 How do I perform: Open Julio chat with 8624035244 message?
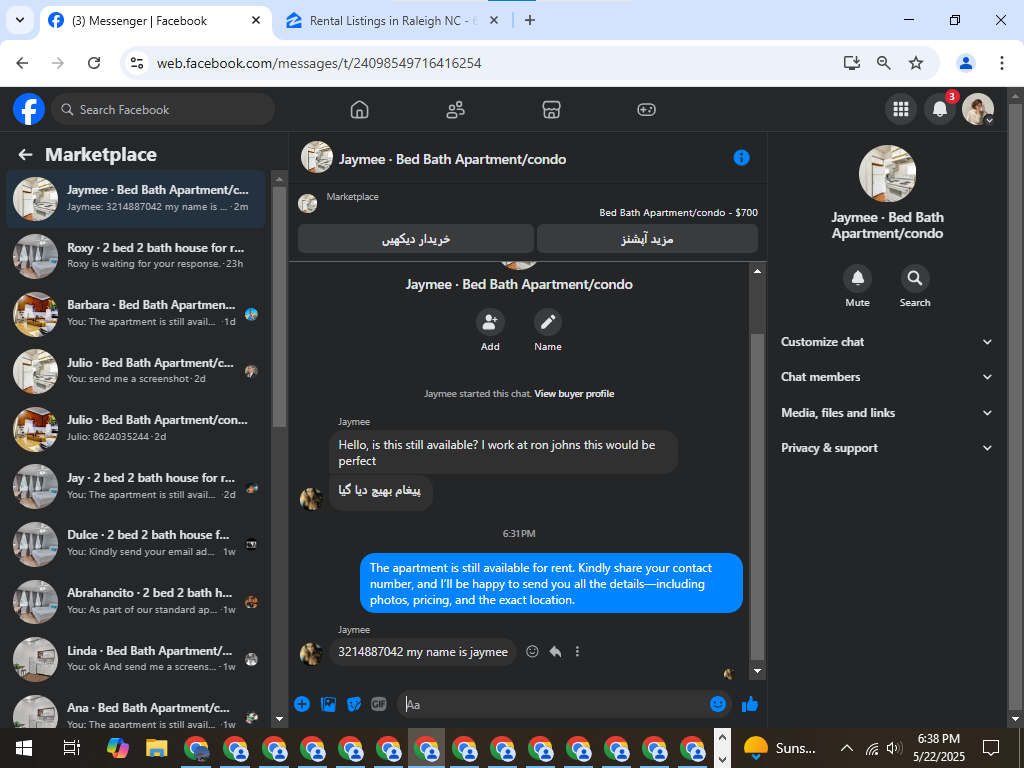pos(136,428)
